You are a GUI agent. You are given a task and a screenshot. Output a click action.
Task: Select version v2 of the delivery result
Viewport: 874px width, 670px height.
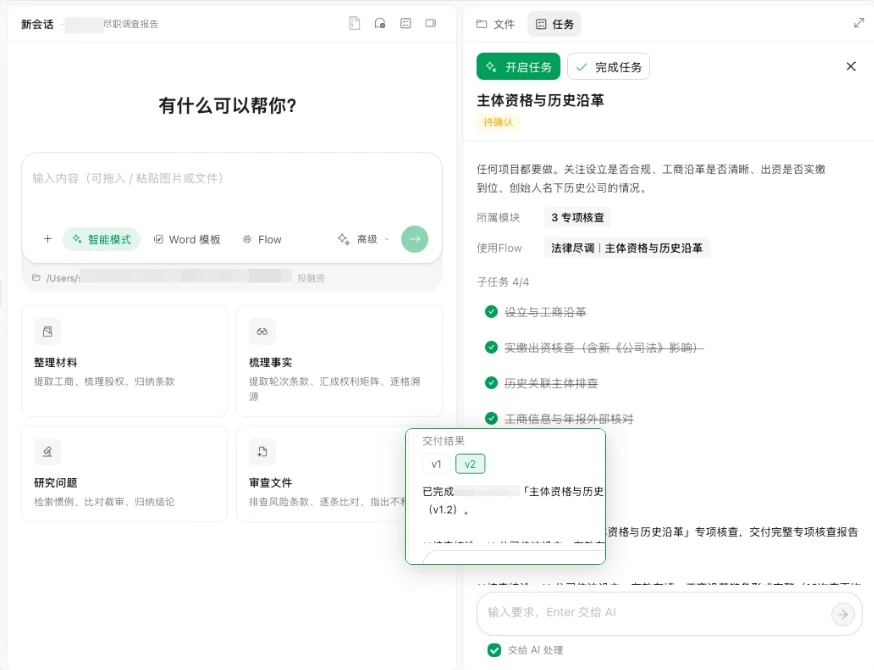point(470,464)
